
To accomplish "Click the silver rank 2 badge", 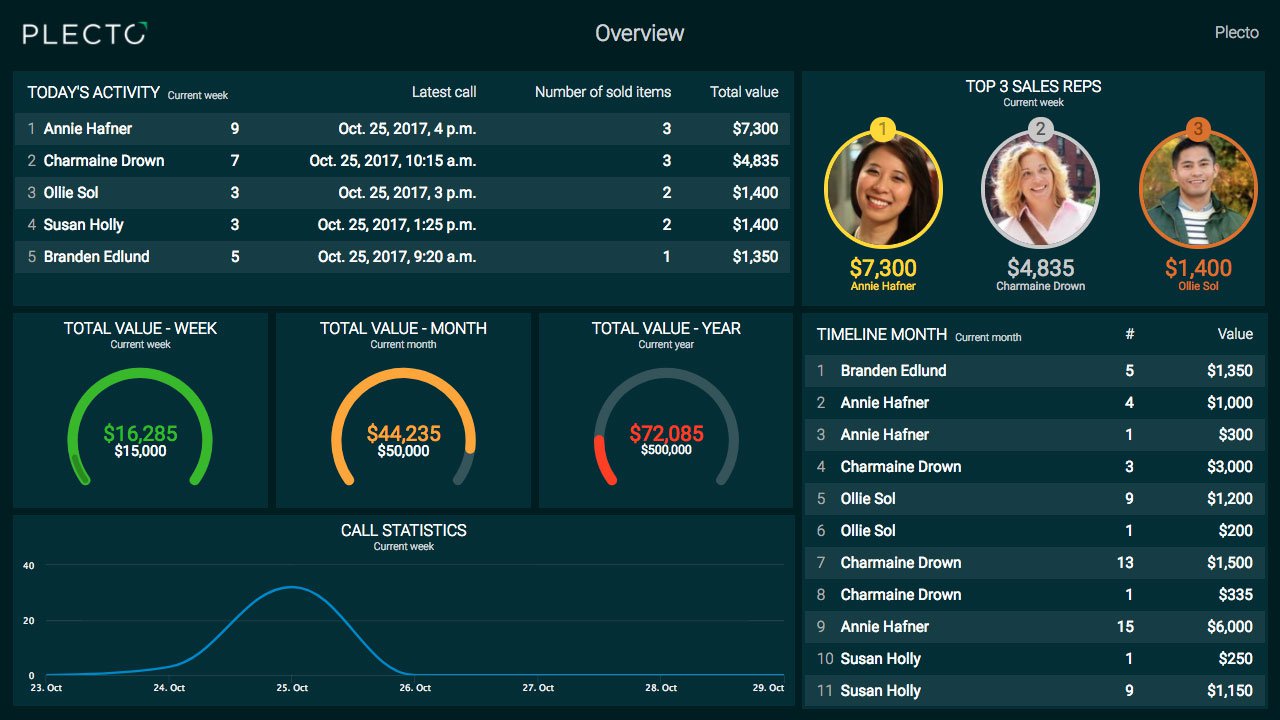I will (x=1040, y=129).
